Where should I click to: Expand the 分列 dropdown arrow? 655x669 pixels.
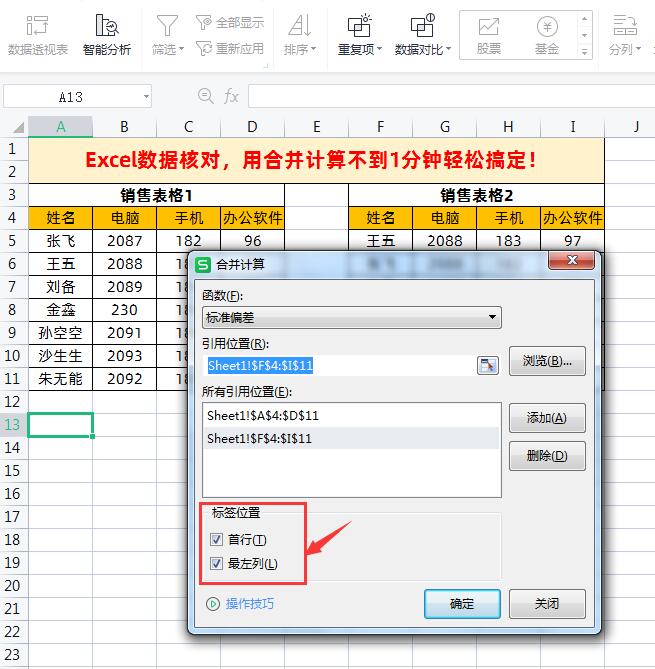(x=639, y=49)
